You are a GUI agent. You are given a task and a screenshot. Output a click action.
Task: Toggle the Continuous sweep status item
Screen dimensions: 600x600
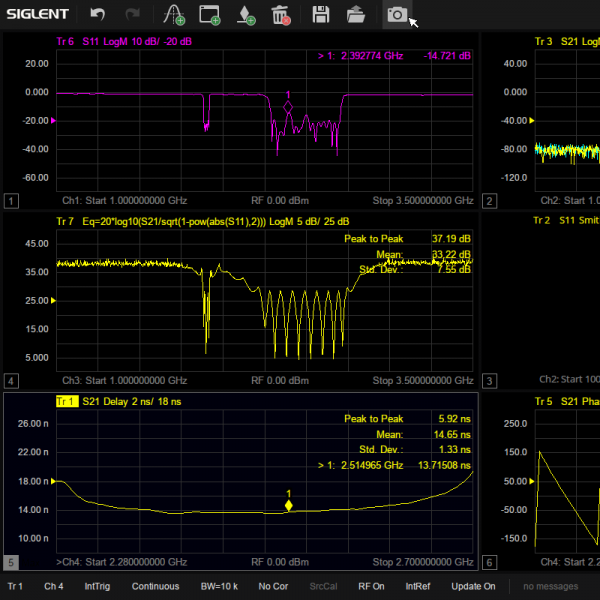pos(156,587)
